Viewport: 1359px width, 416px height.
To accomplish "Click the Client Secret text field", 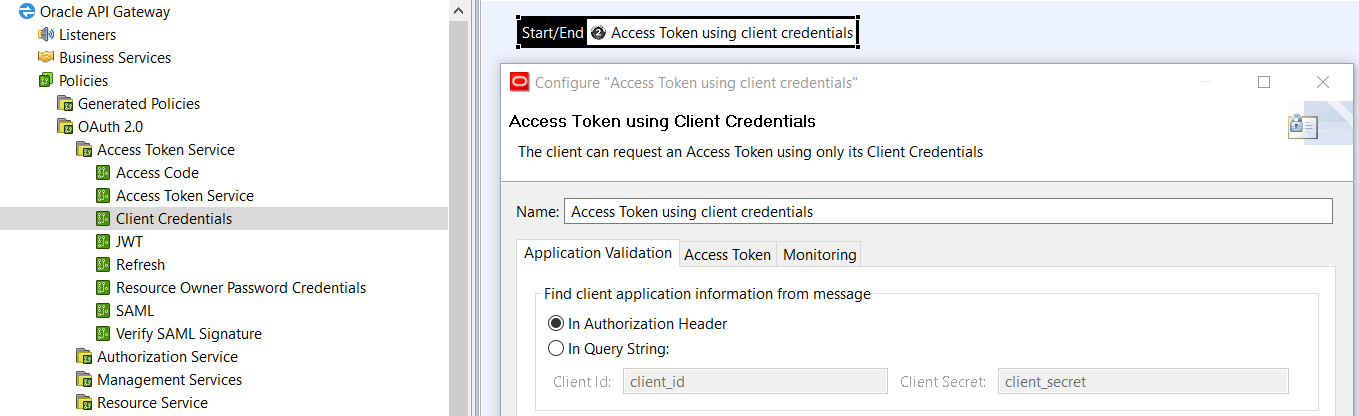I will 1143,382.
